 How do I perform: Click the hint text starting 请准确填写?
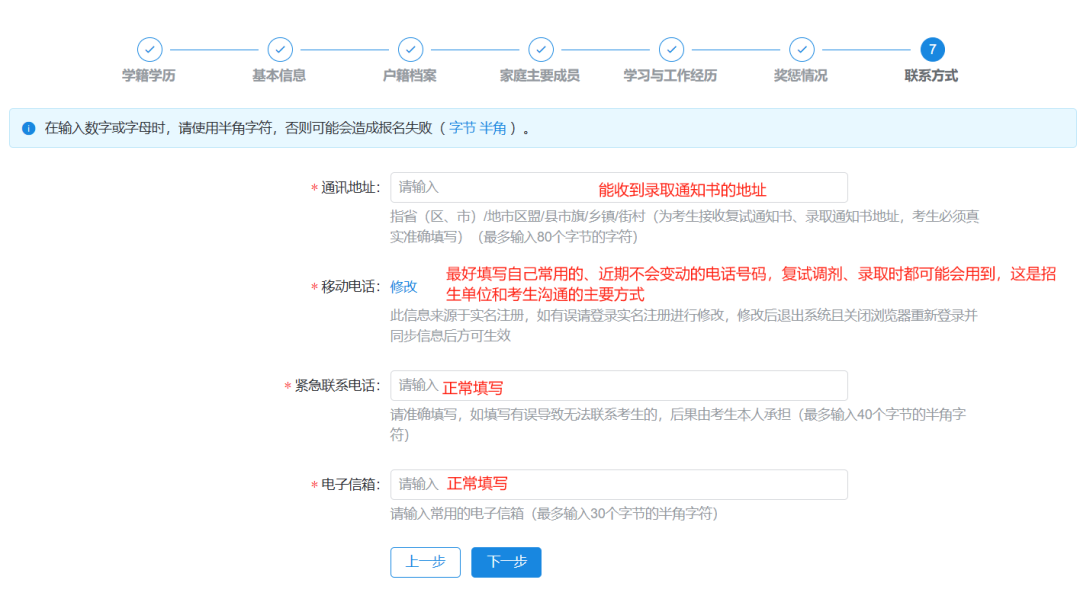678,425
